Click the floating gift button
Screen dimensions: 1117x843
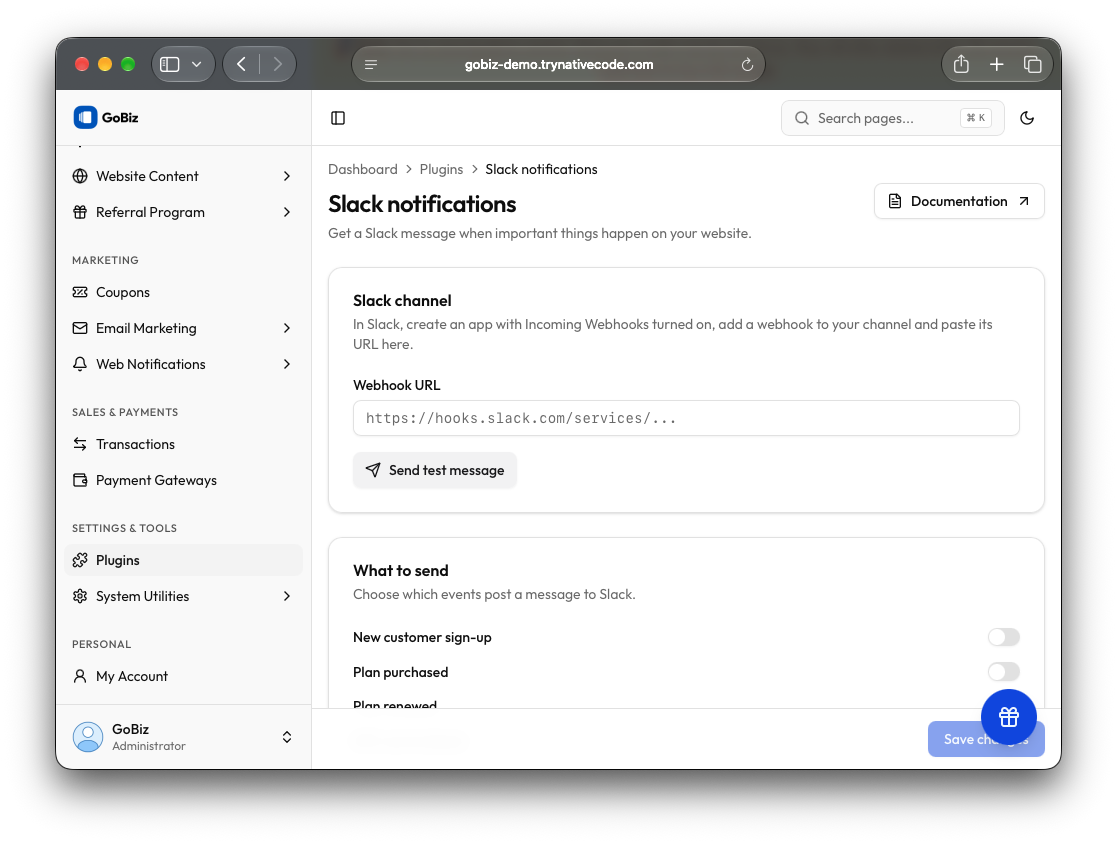1008,717
